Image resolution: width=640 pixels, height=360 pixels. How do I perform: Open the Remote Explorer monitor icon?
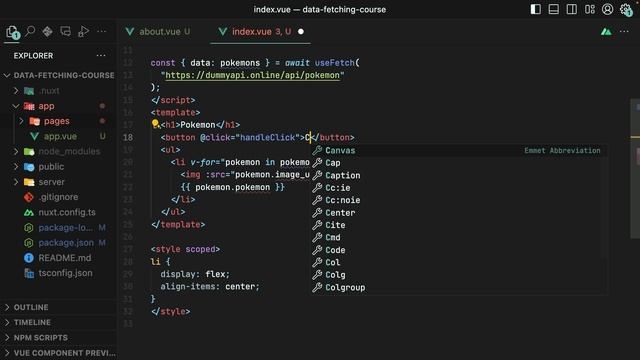[x=65, y=31]
